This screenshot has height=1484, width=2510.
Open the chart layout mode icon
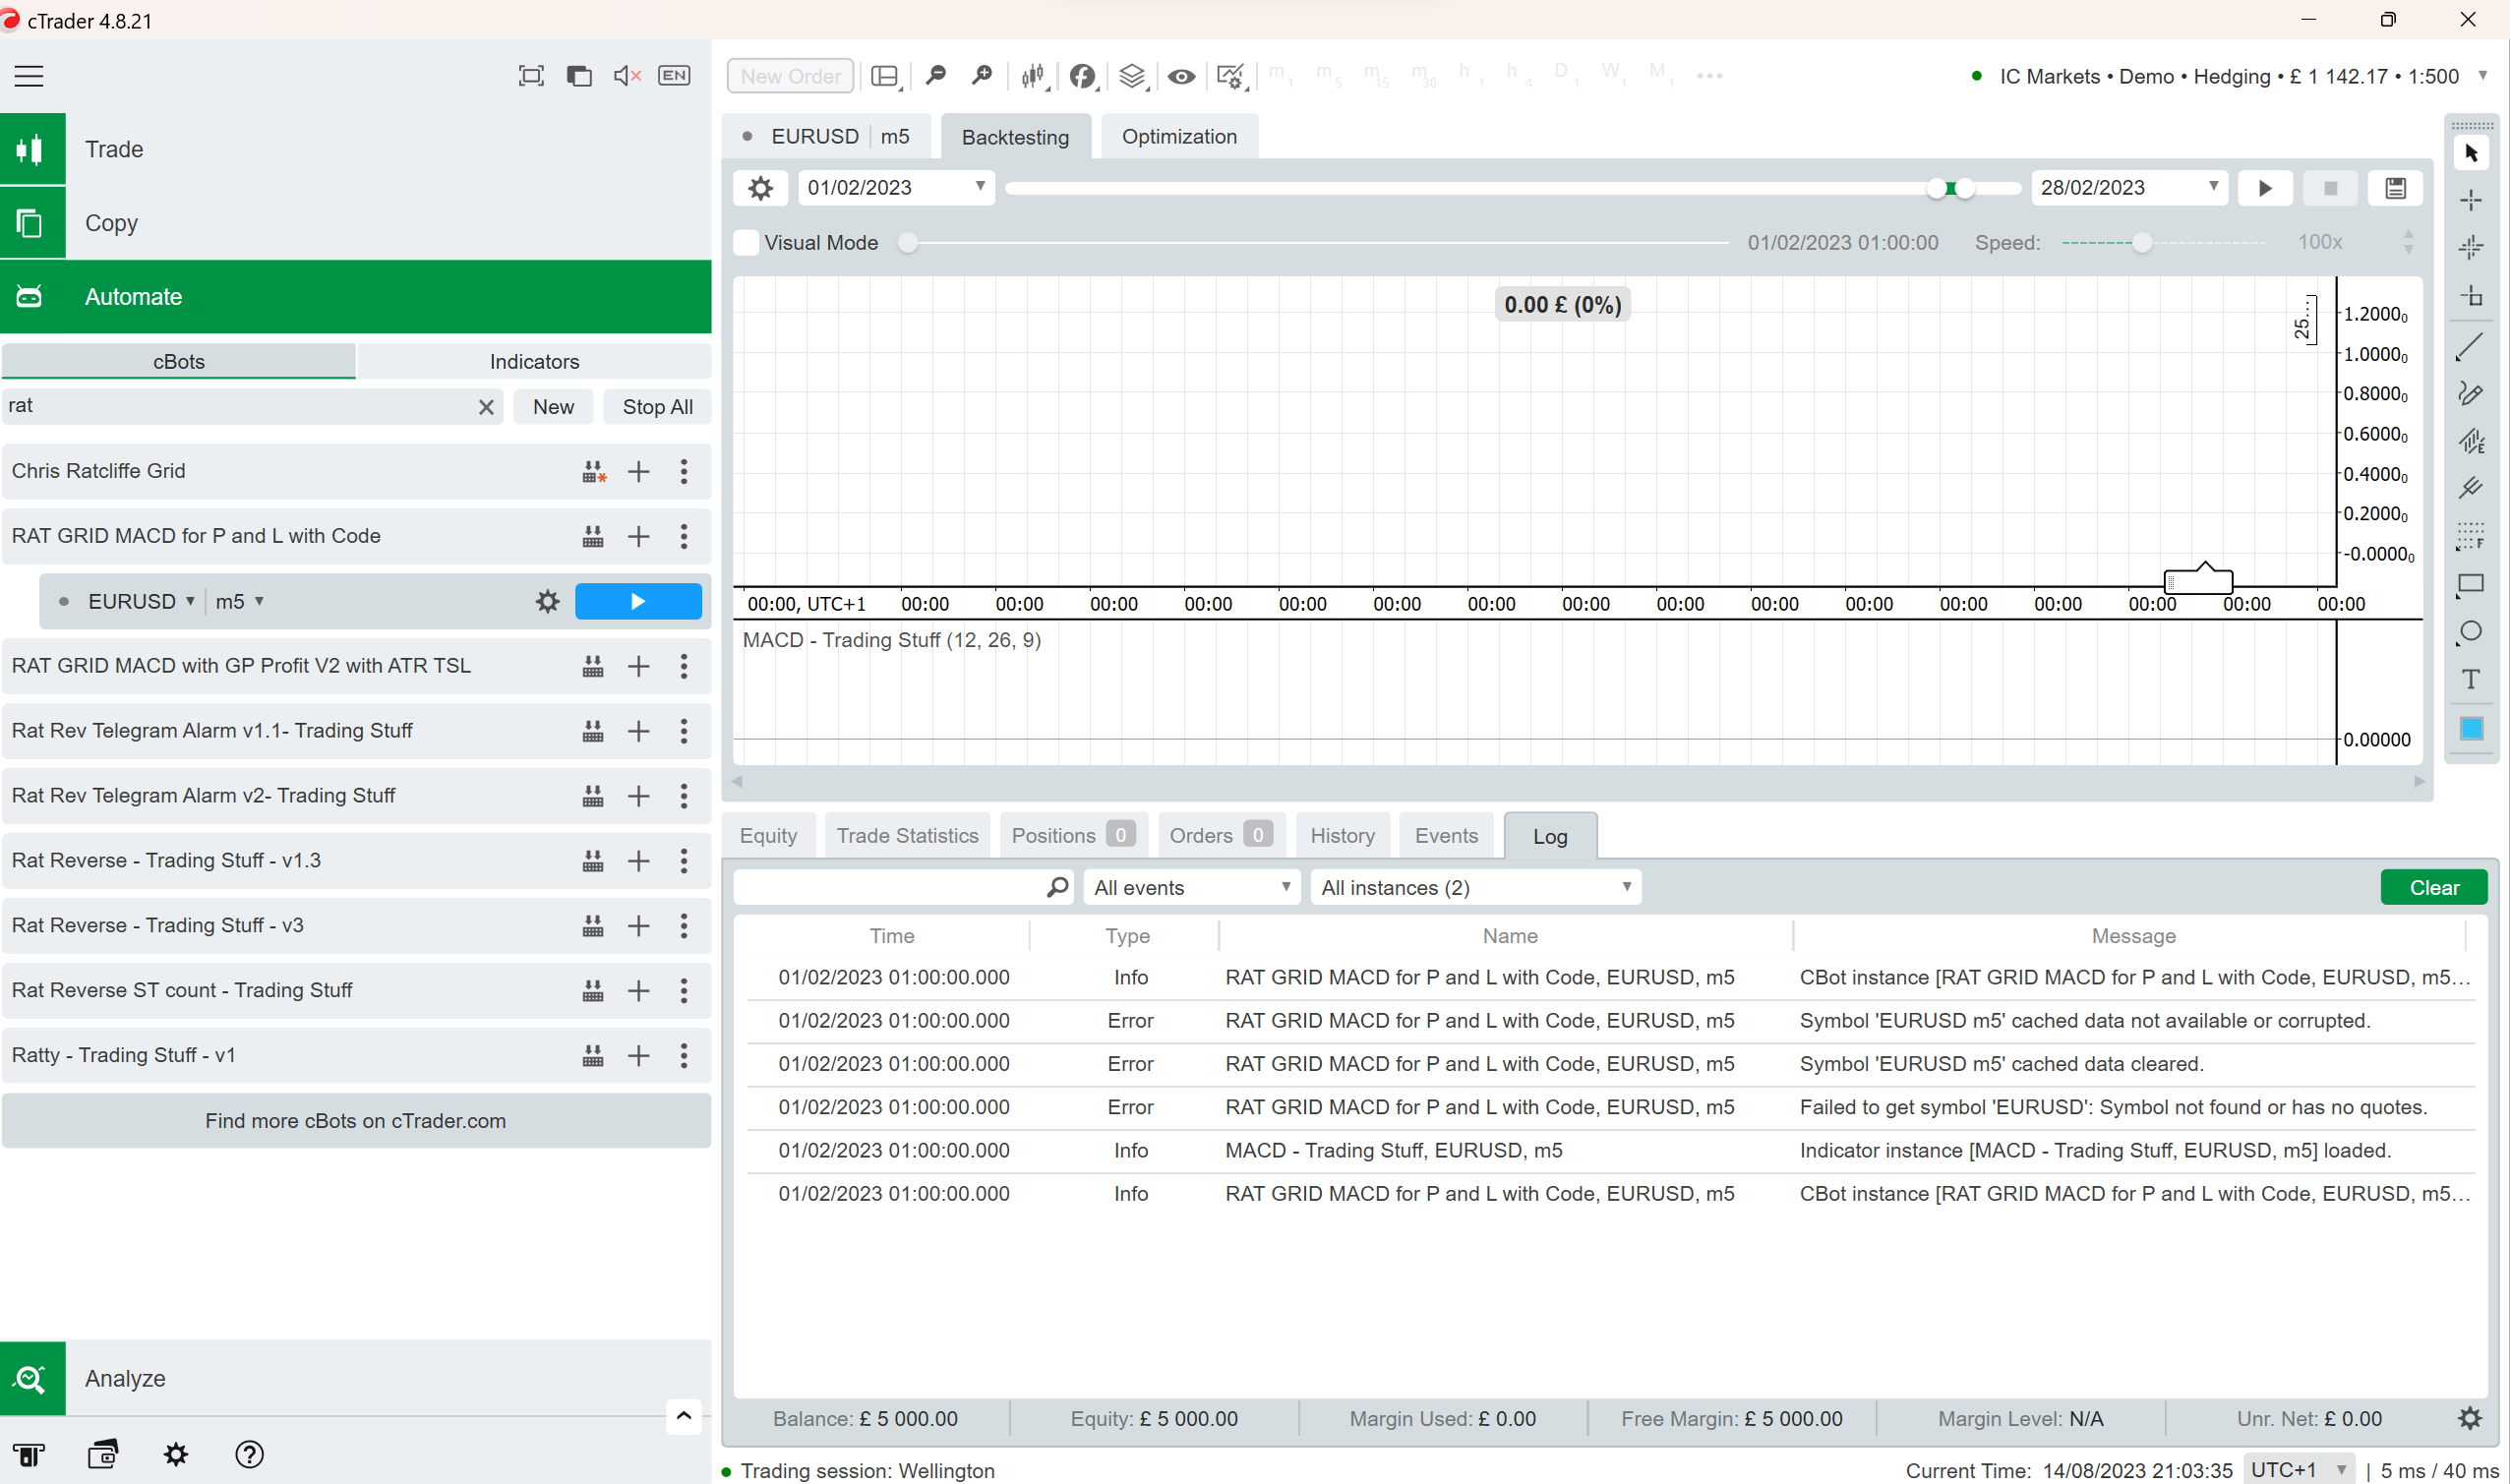[x=886, y=76]
